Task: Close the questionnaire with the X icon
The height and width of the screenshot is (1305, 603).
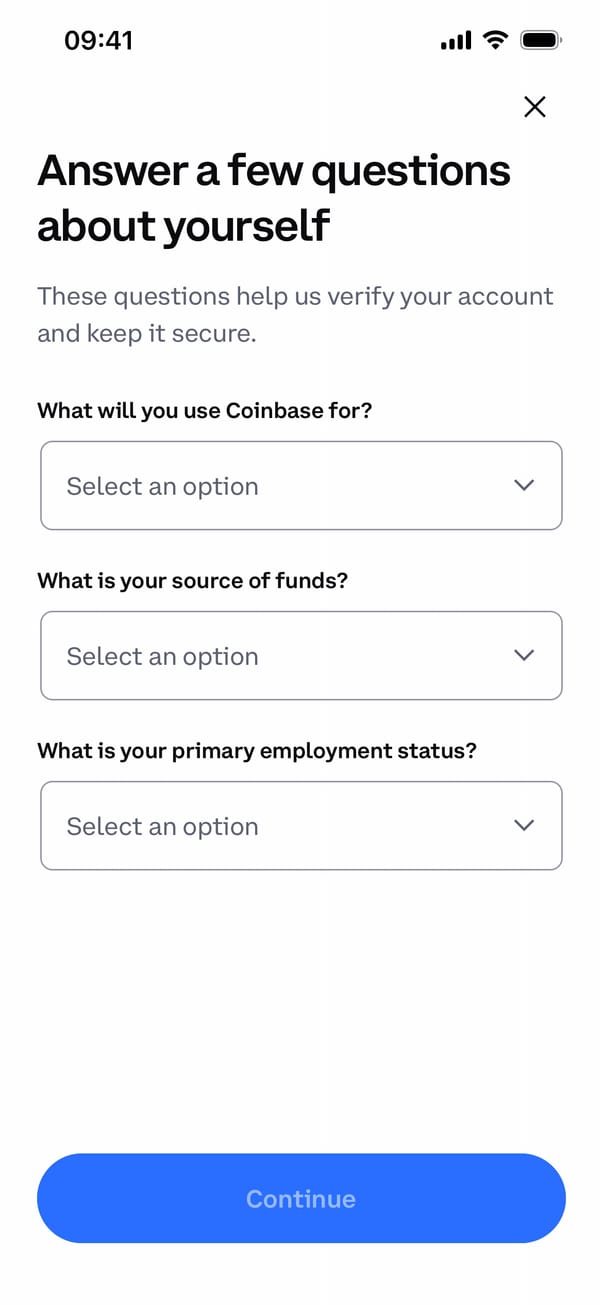Action: 535,107
